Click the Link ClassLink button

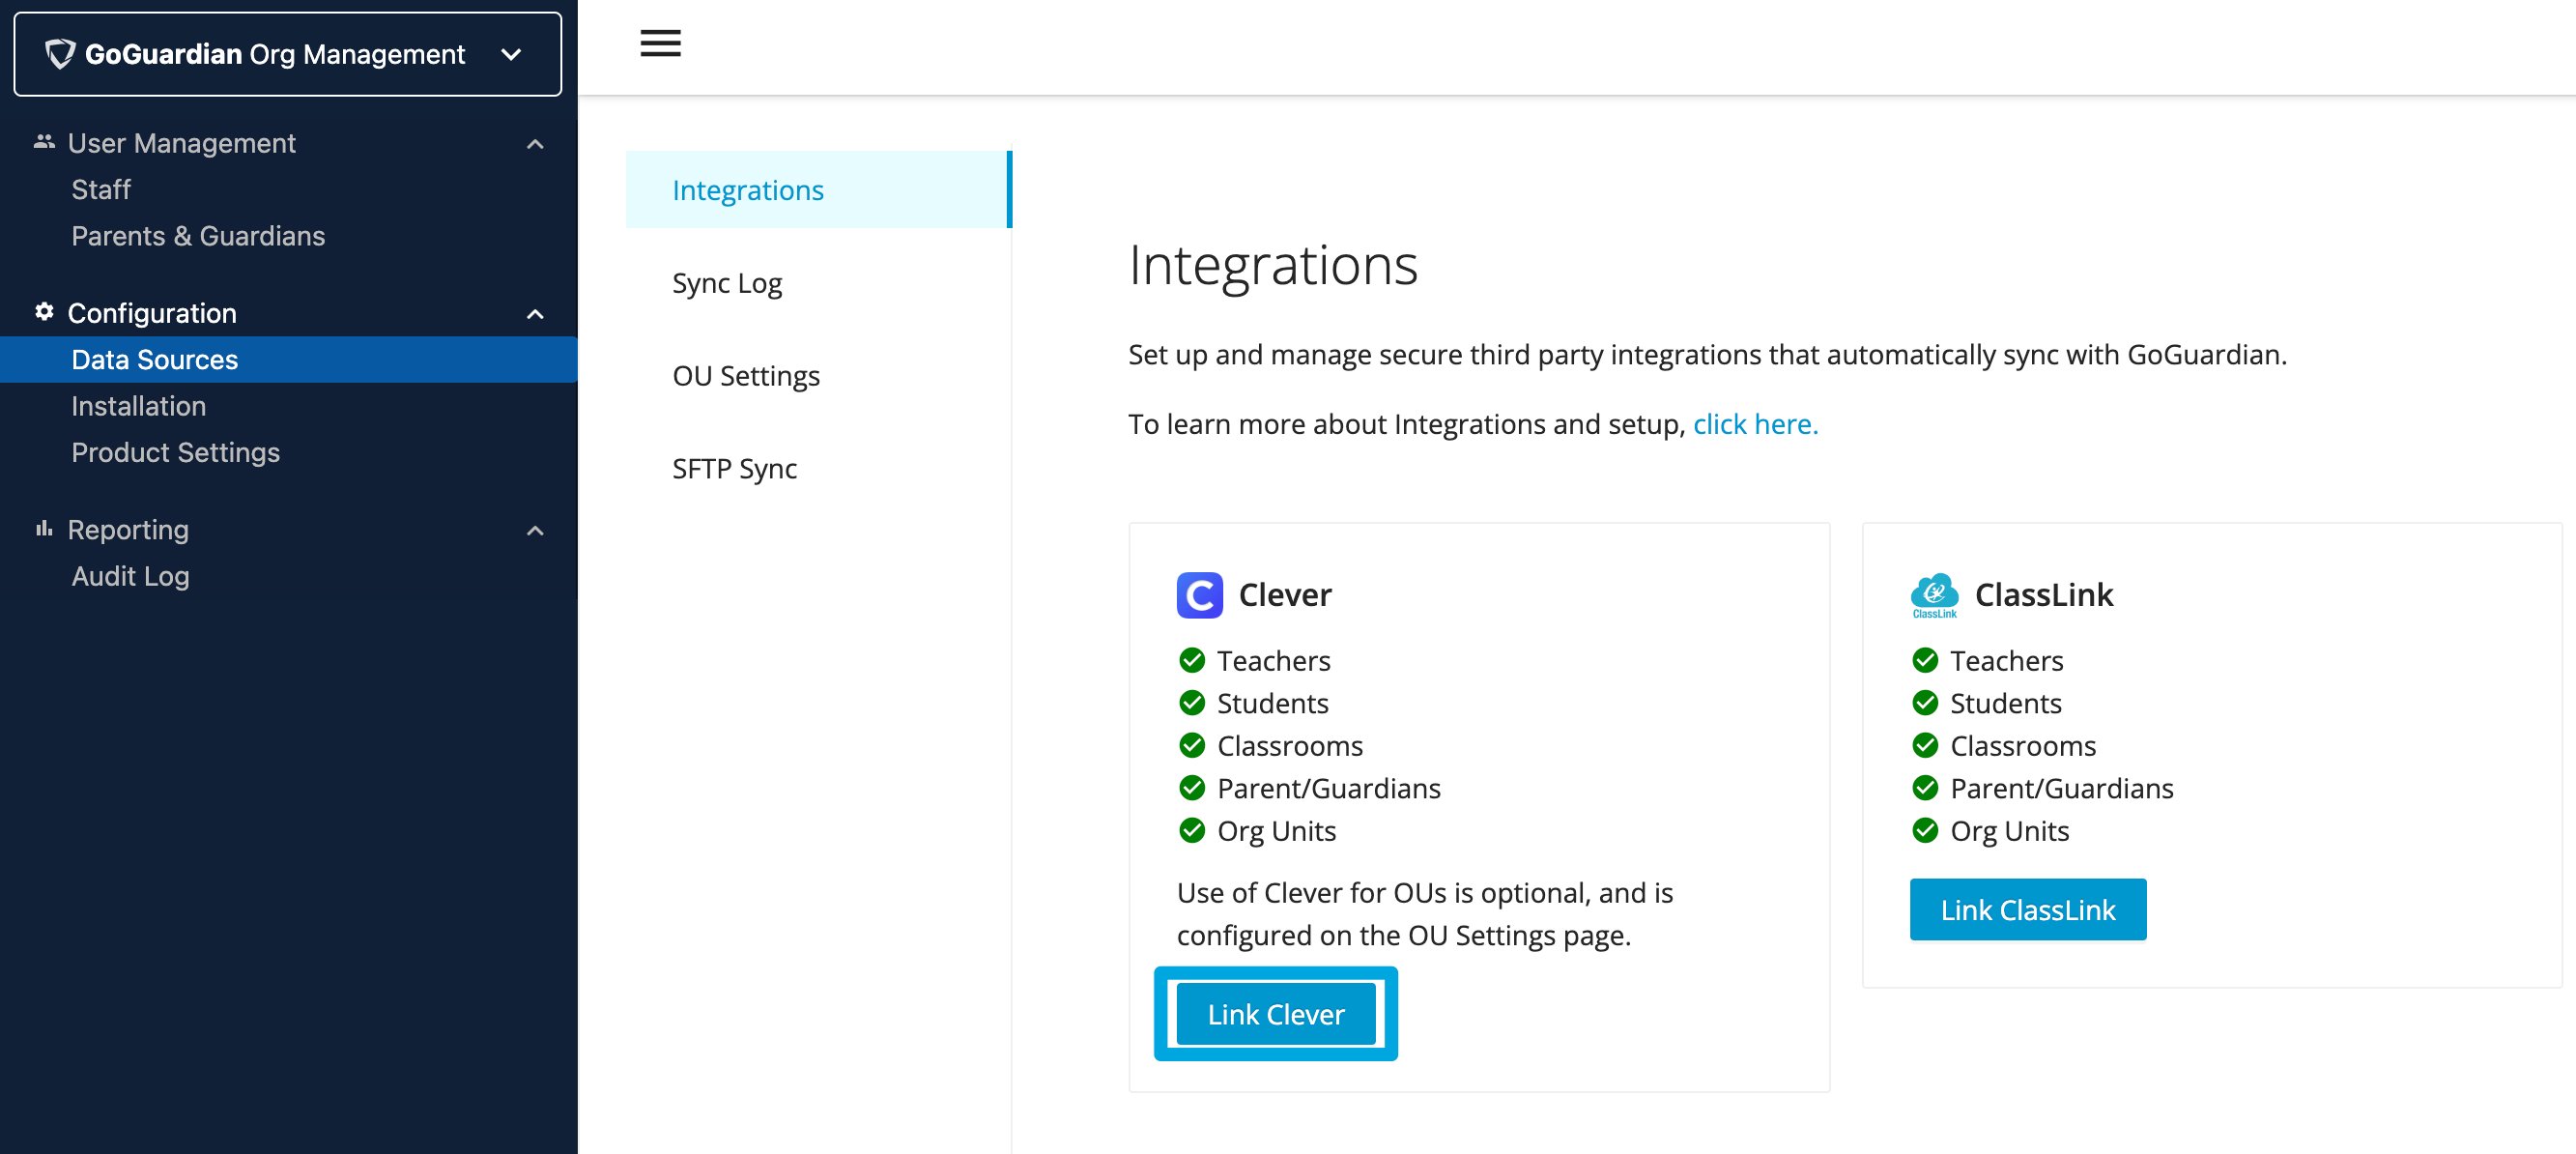point(2028,909)
